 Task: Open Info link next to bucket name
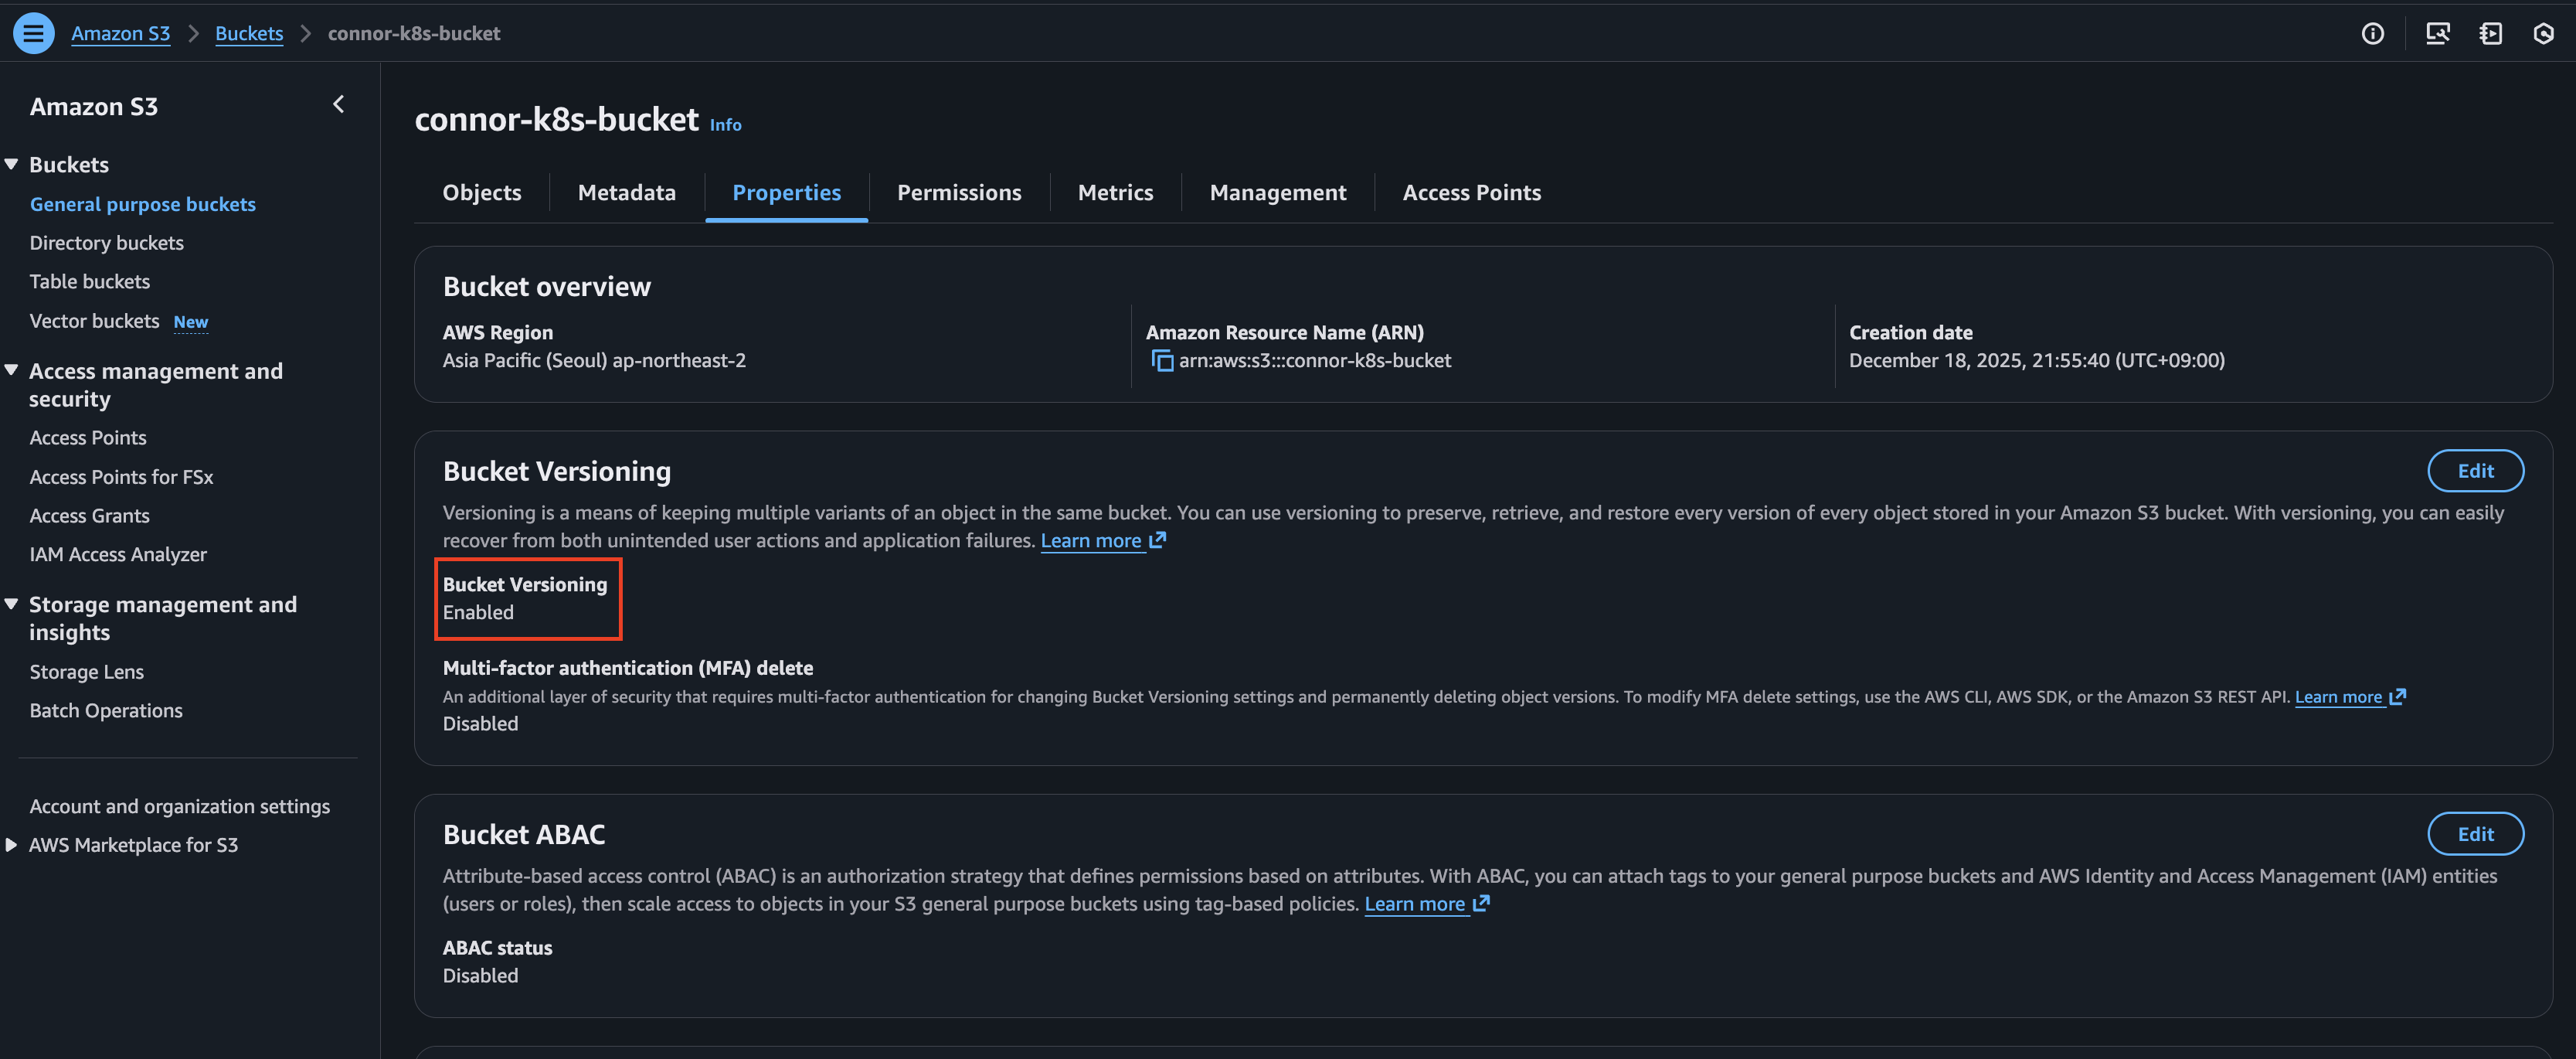(725, 125)
